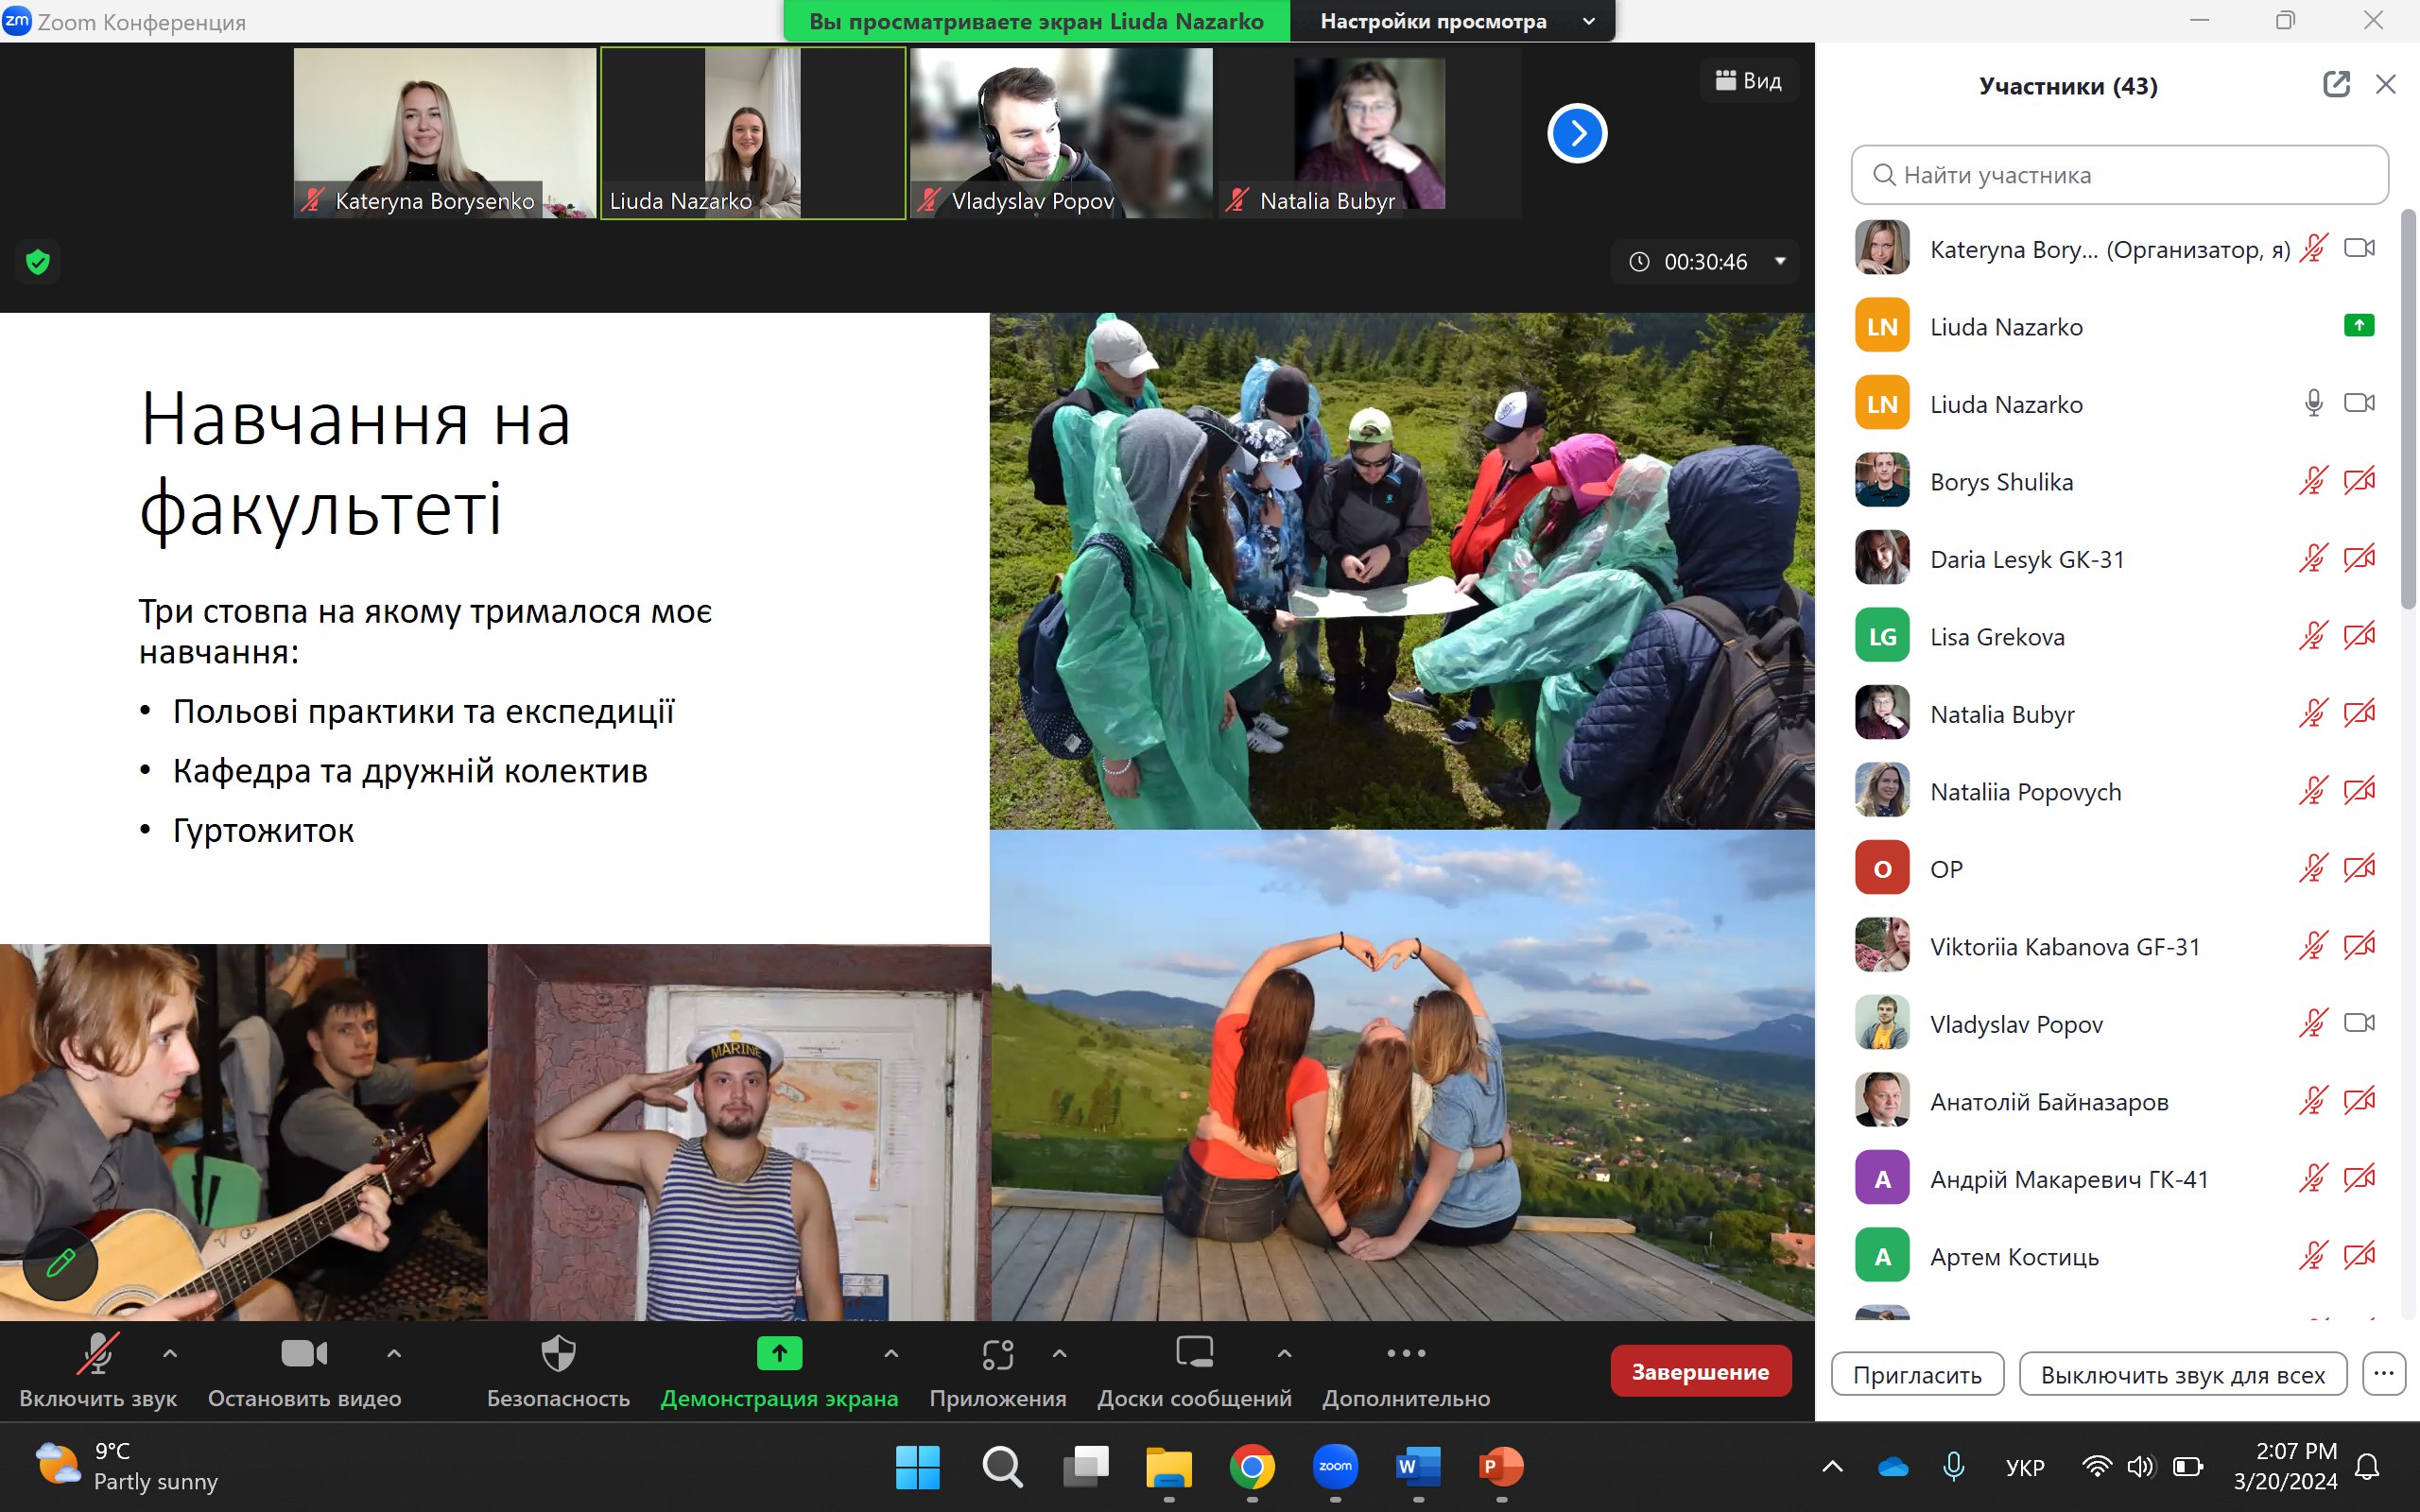The width and height of the screenshot is (2420, 1512).
Task: Open PowerPoint from the Windows taskbar
Action: coord(1500,1467)
